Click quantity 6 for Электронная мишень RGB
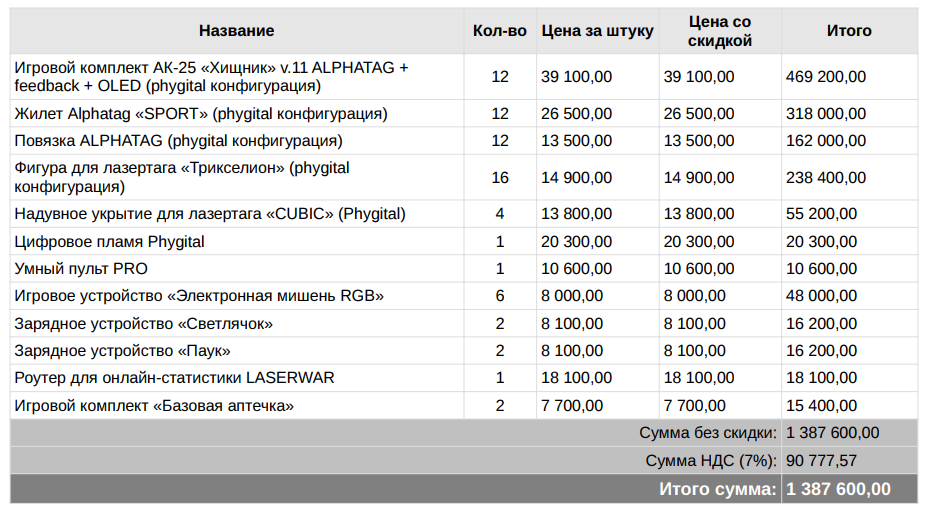 (x=499, y=296)
